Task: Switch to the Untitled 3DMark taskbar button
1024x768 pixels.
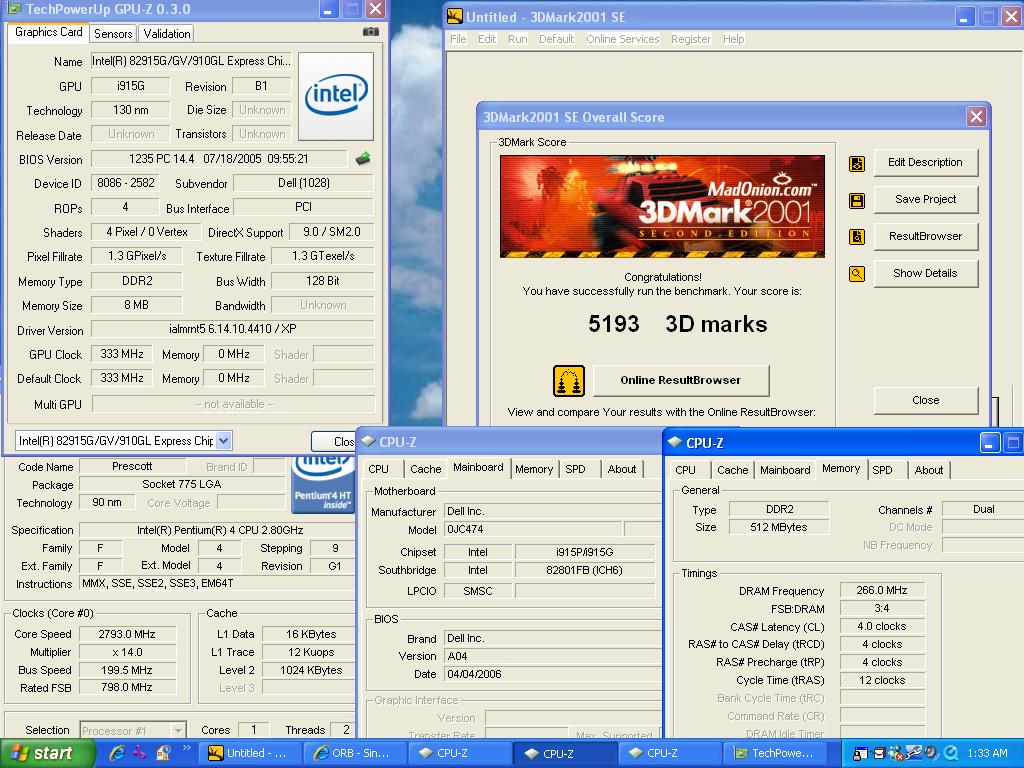Action: click(250, 753)
